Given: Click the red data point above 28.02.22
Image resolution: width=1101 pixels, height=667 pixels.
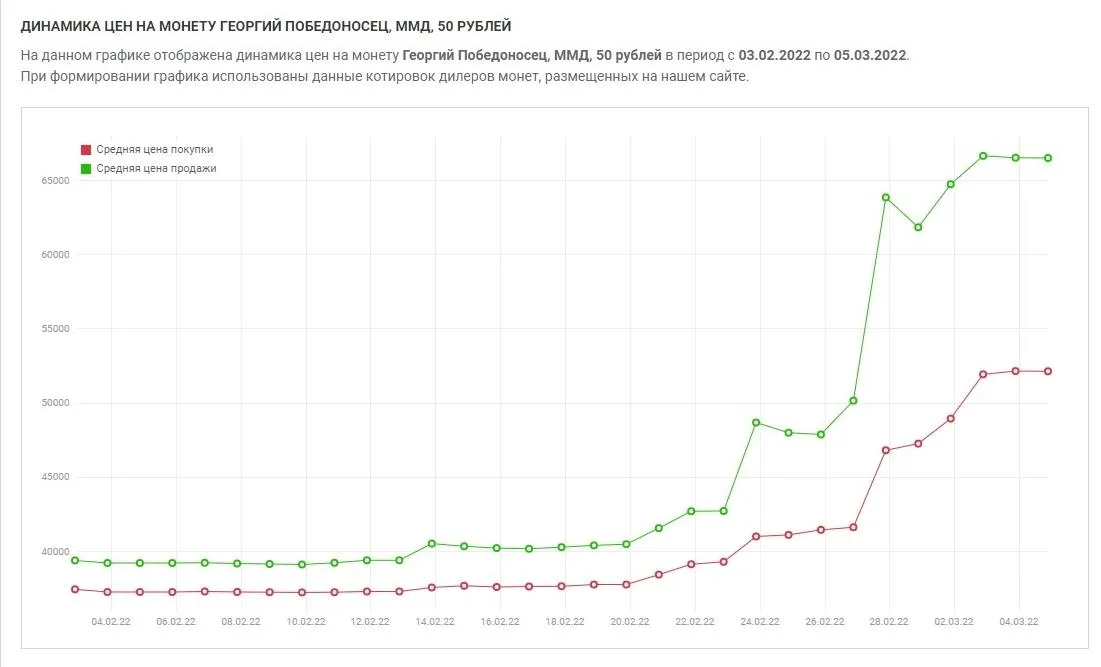Looking at the screenshot, I should pos(886,450).
